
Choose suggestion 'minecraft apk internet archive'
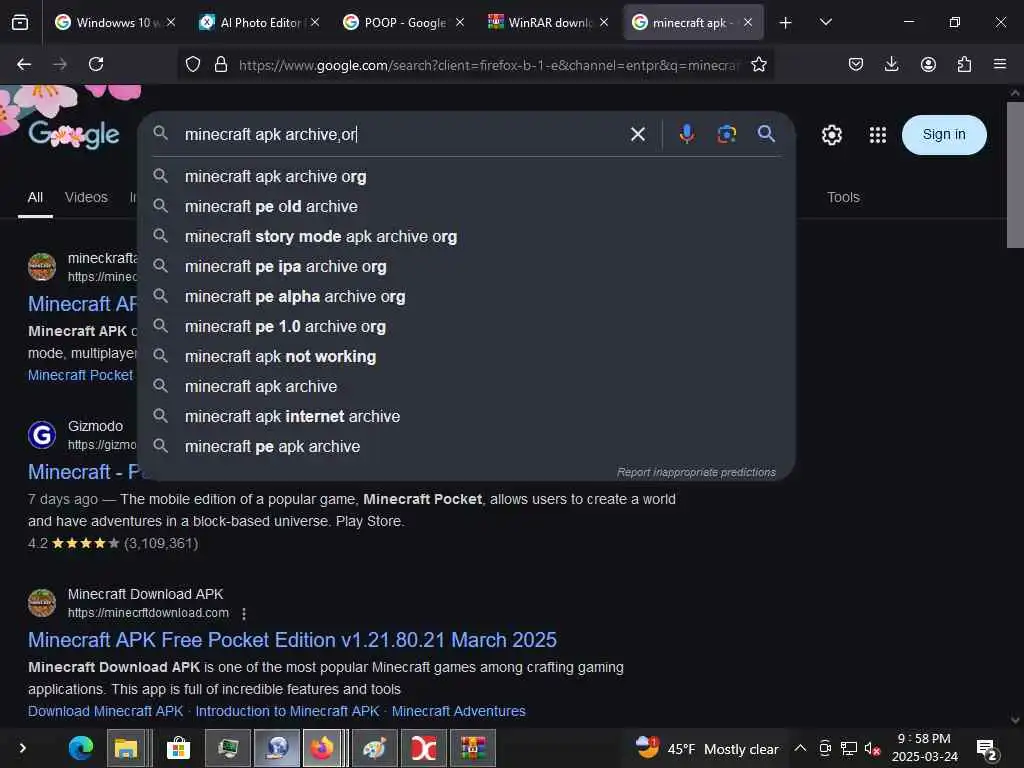pyautogui.click(x=466, y=417)
